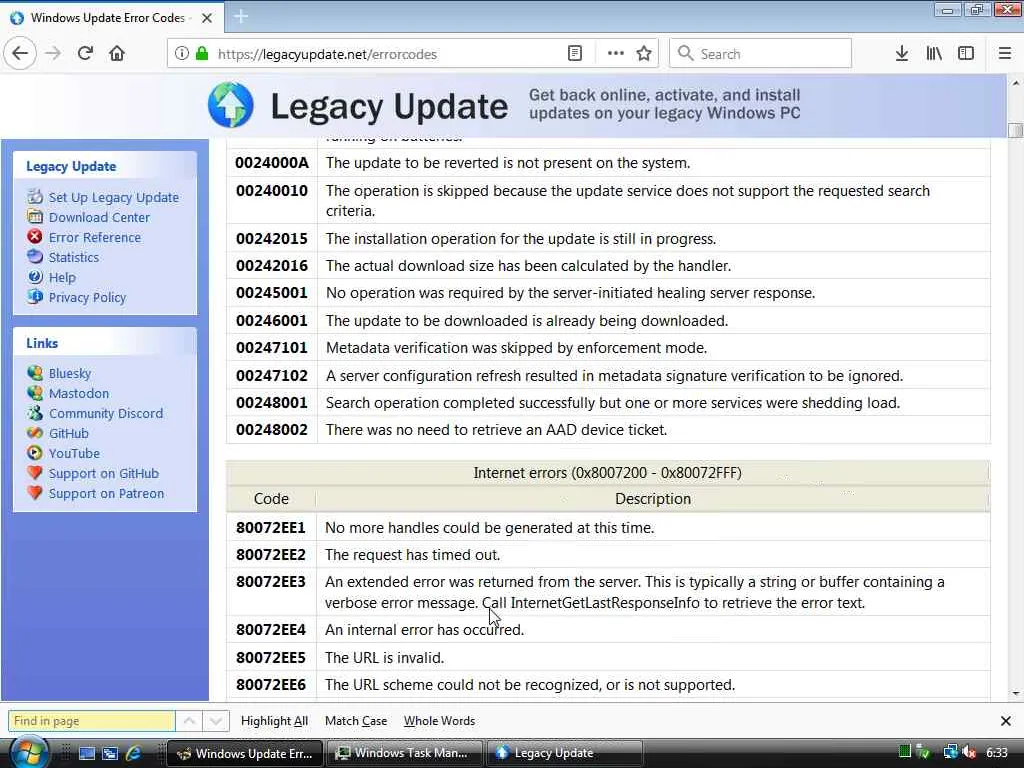Open the page actions three-dot menu

[x=615, y=54]
